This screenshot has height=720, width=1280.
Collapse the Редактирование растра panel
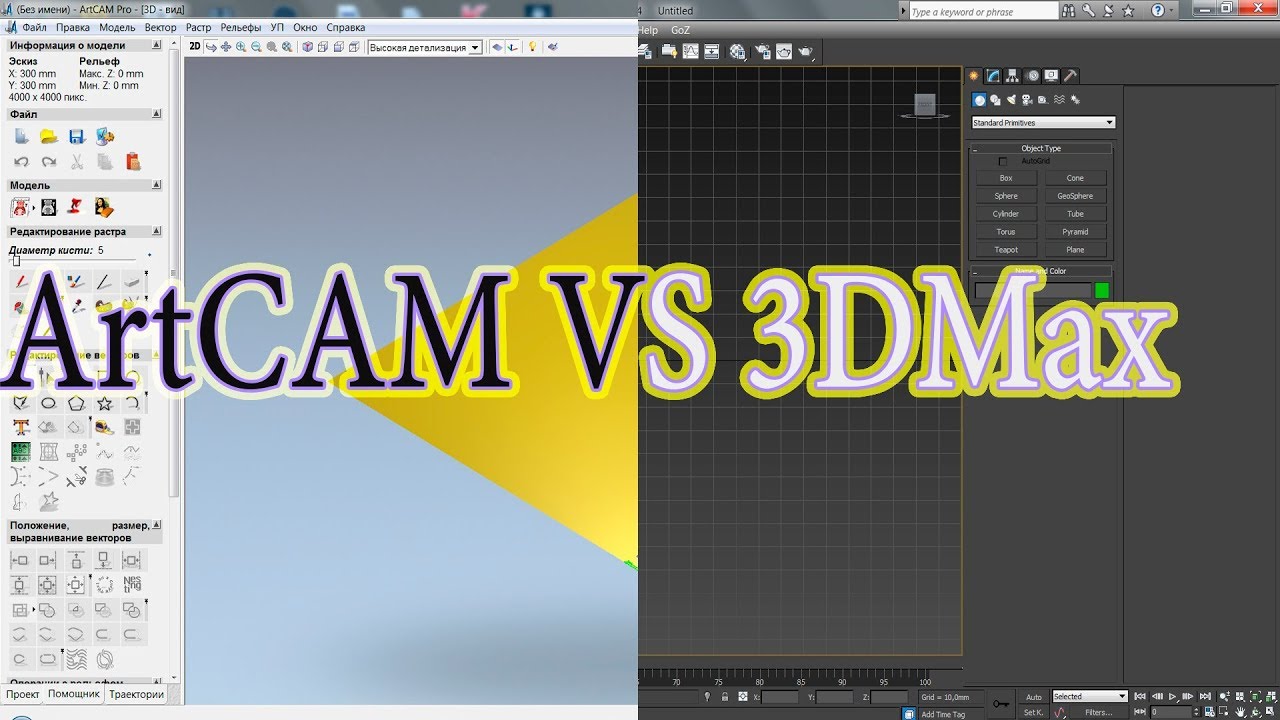pyautogui.click(x=156, y=231)
